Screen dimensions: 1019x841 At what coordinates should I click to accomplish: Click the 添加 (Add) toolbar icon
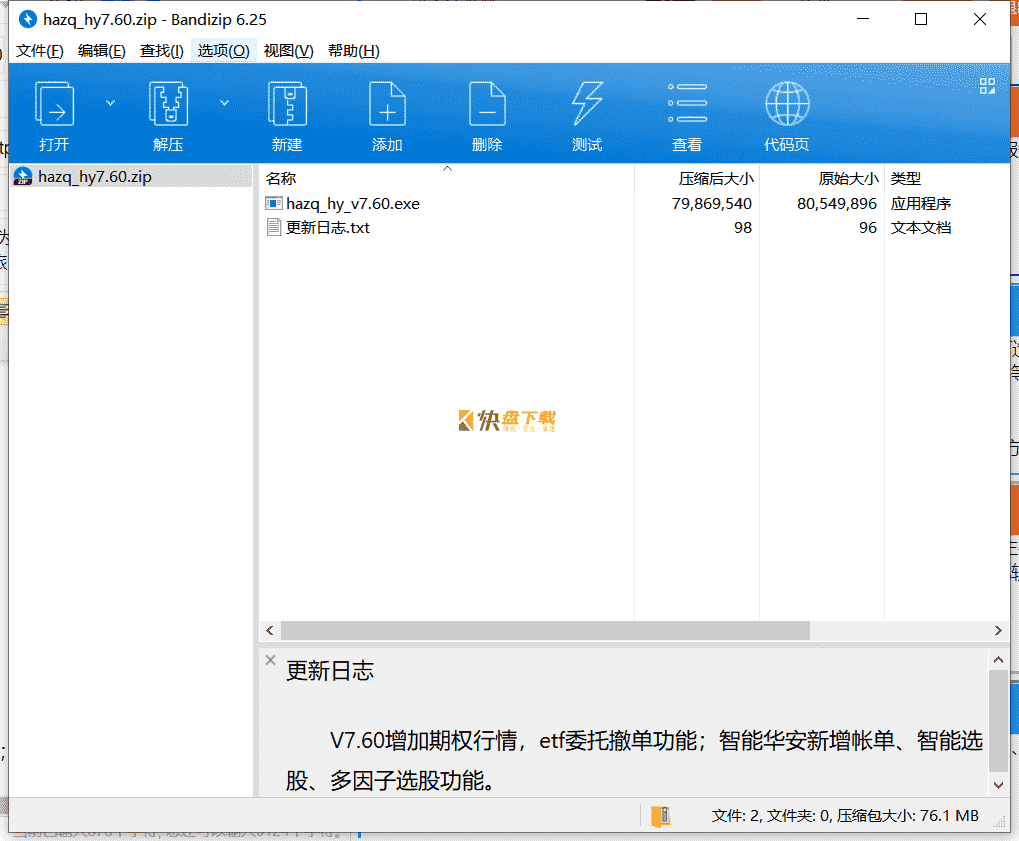(x=387, y=104)
